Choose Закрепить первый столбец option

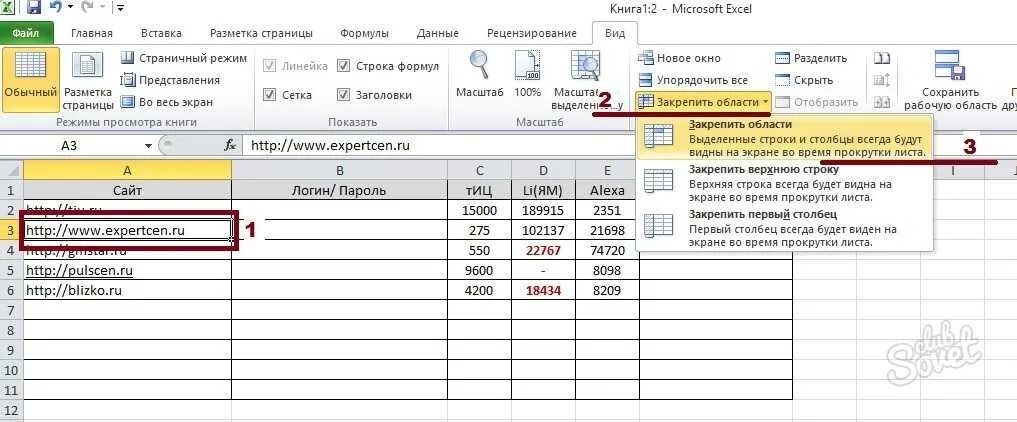click(x=785, y=228)
